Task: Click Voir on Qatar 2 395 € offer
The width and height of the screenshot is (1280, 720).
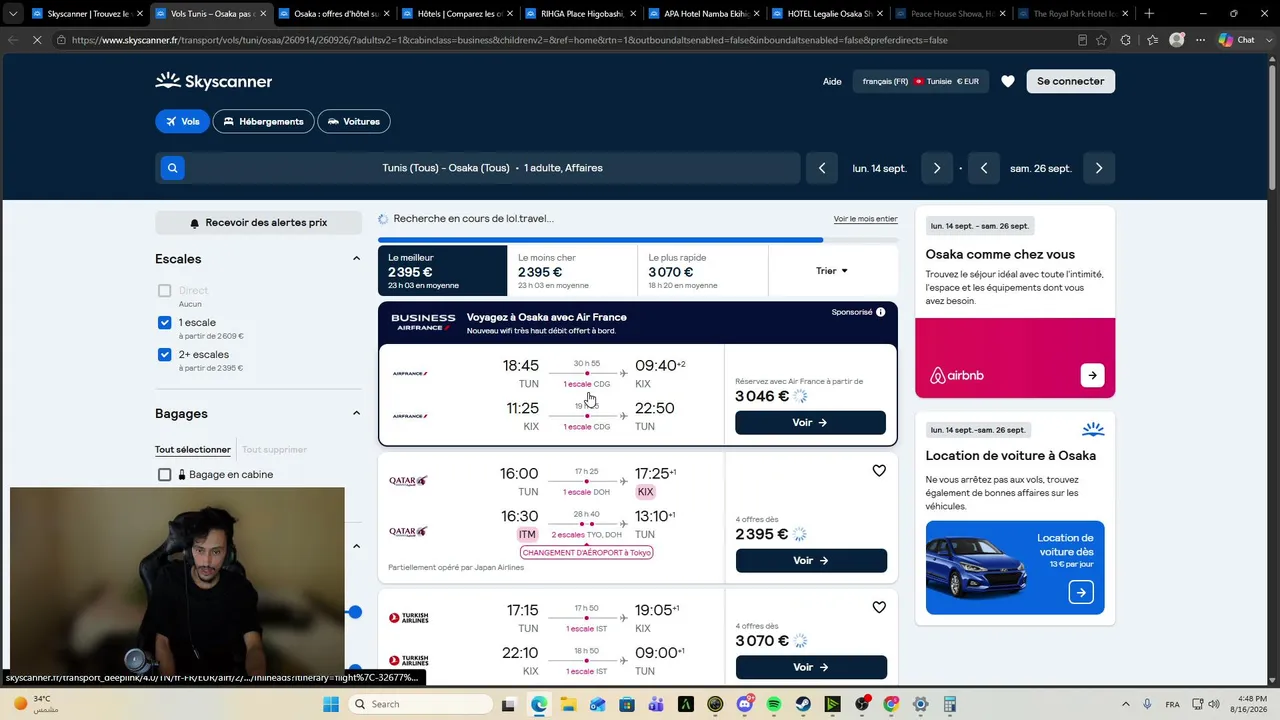Action: pyautogui.click(x=811, y=561)
